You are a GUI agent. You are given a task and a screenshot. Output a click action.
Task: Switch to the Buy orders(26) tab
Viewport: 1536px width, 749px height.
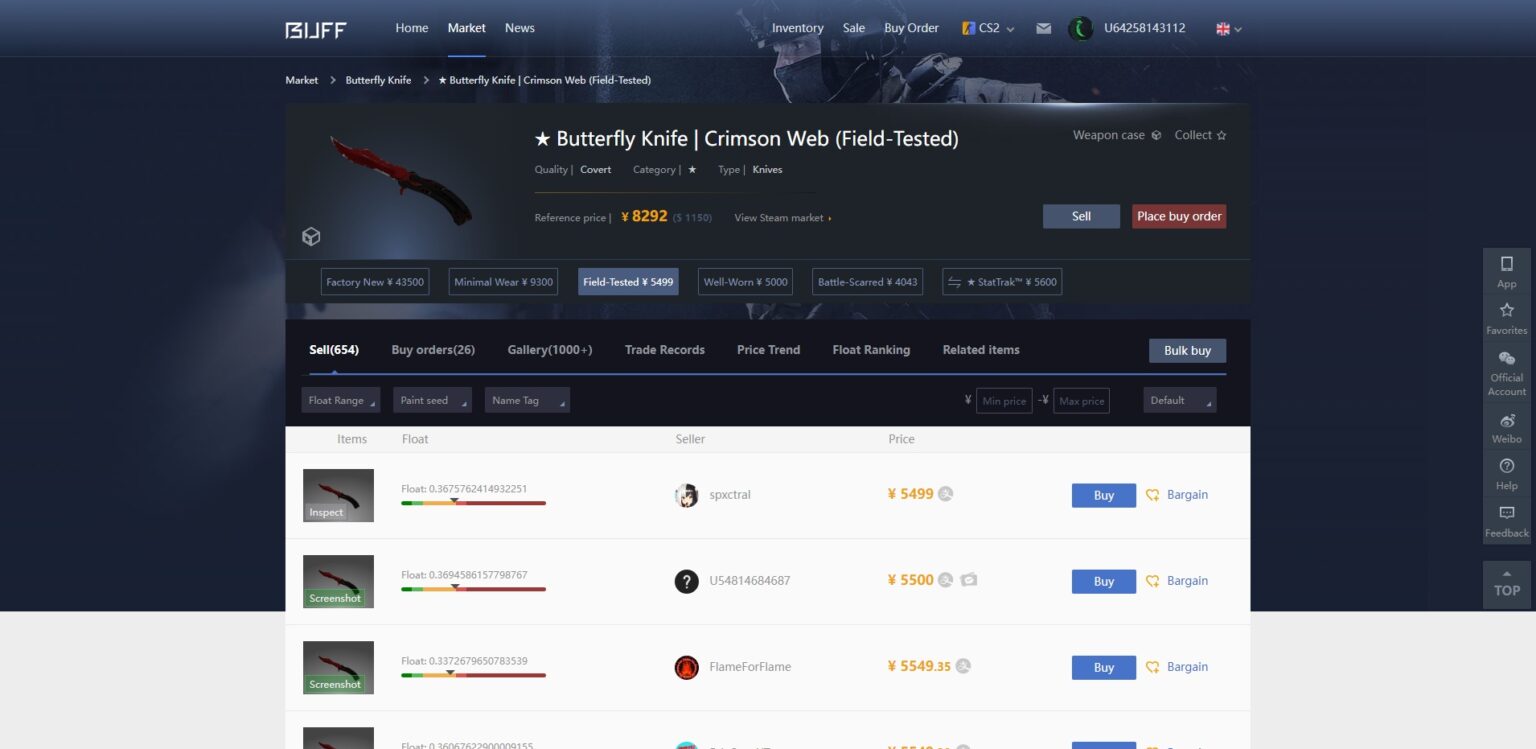(433, 350)
